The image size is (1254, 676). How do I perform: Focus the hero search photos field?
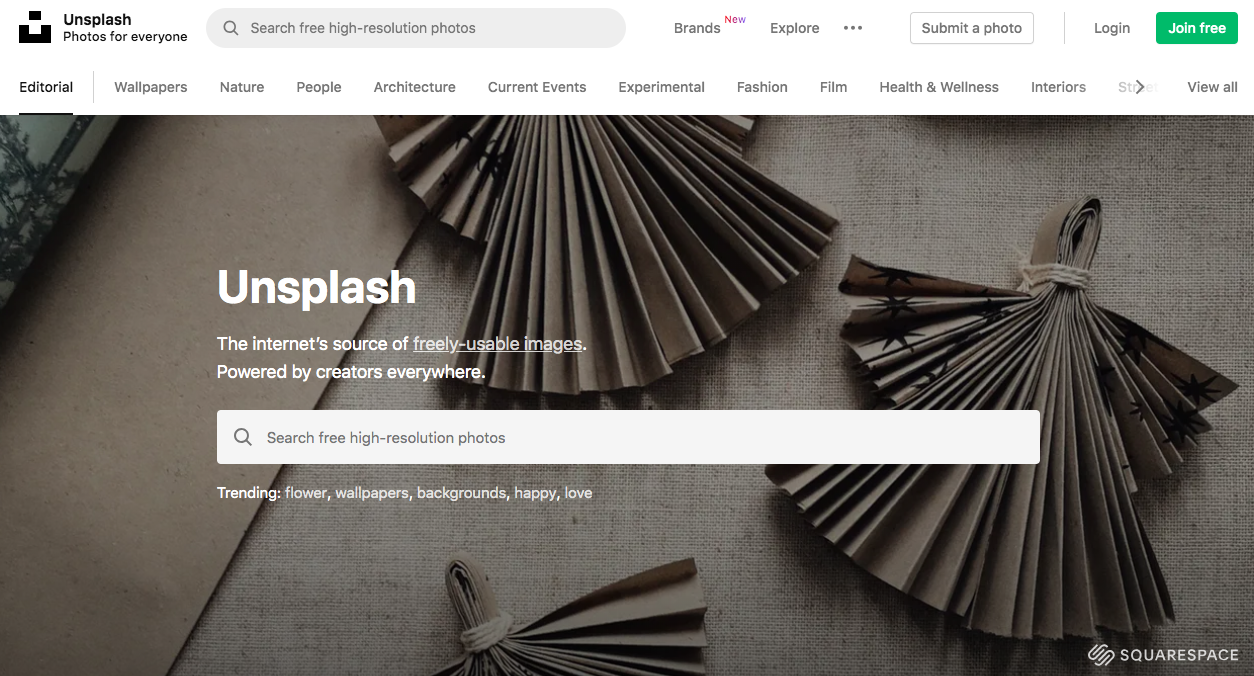pyautogui.click(x=628, y=437)
